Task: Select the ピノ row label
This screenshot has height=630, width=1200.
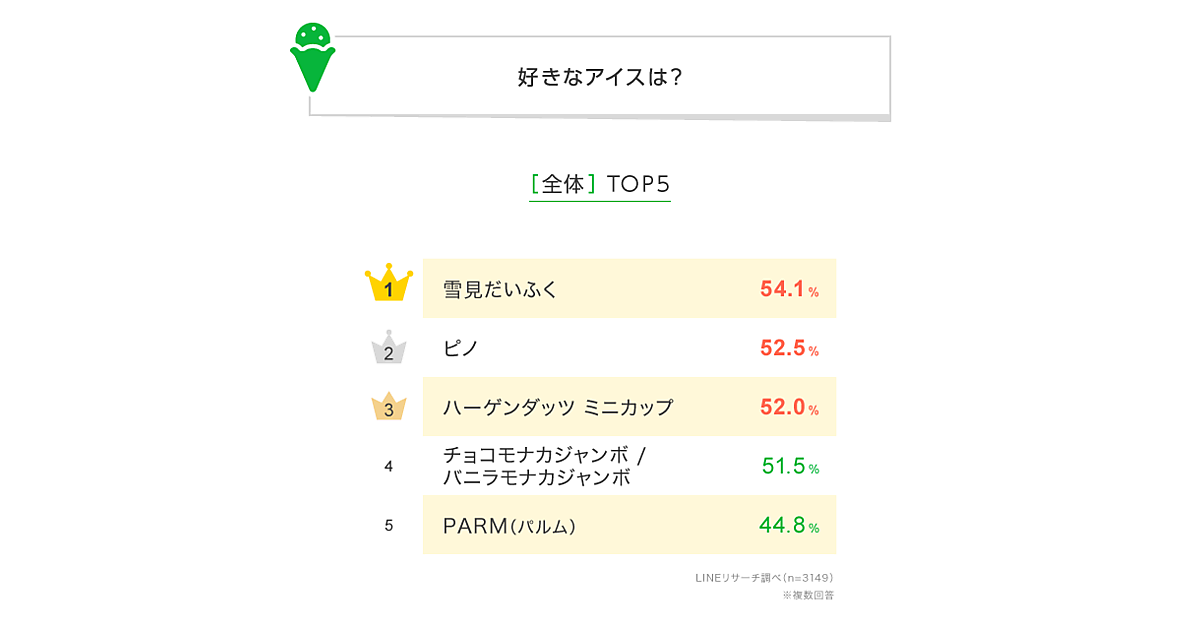Action: (461, 348)
